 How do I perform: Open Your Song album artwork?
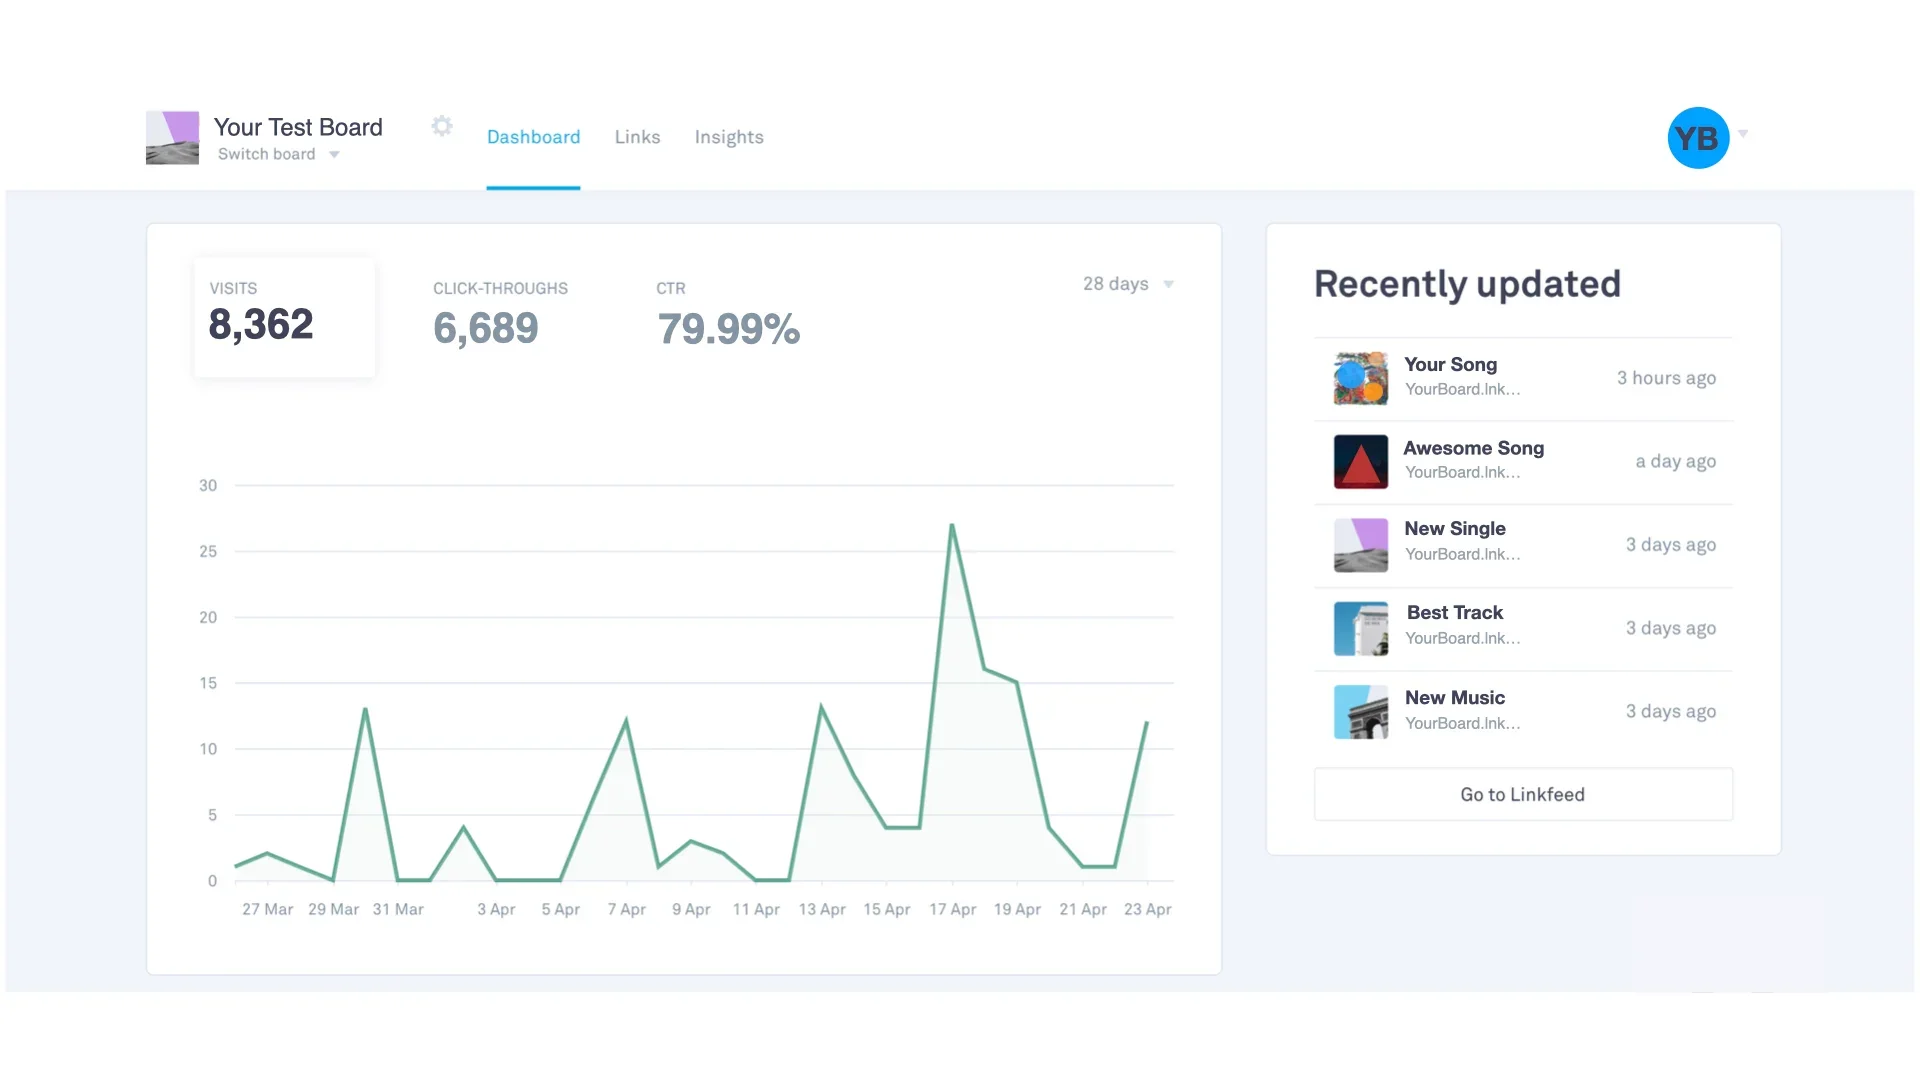coord(1360,378)
